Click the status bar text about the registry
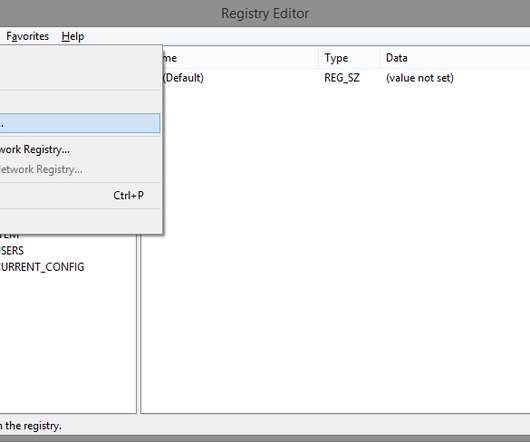 pos(31,426)
